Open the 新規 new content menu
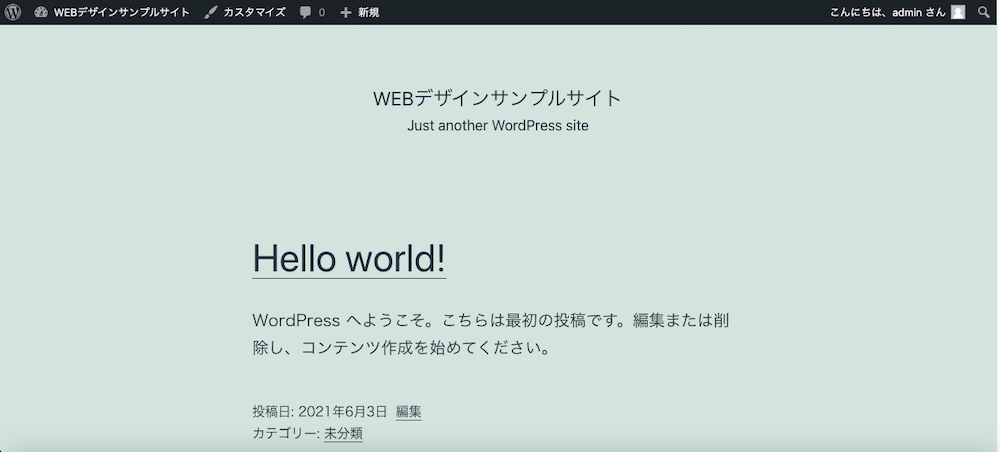 [x=368, y=12]
